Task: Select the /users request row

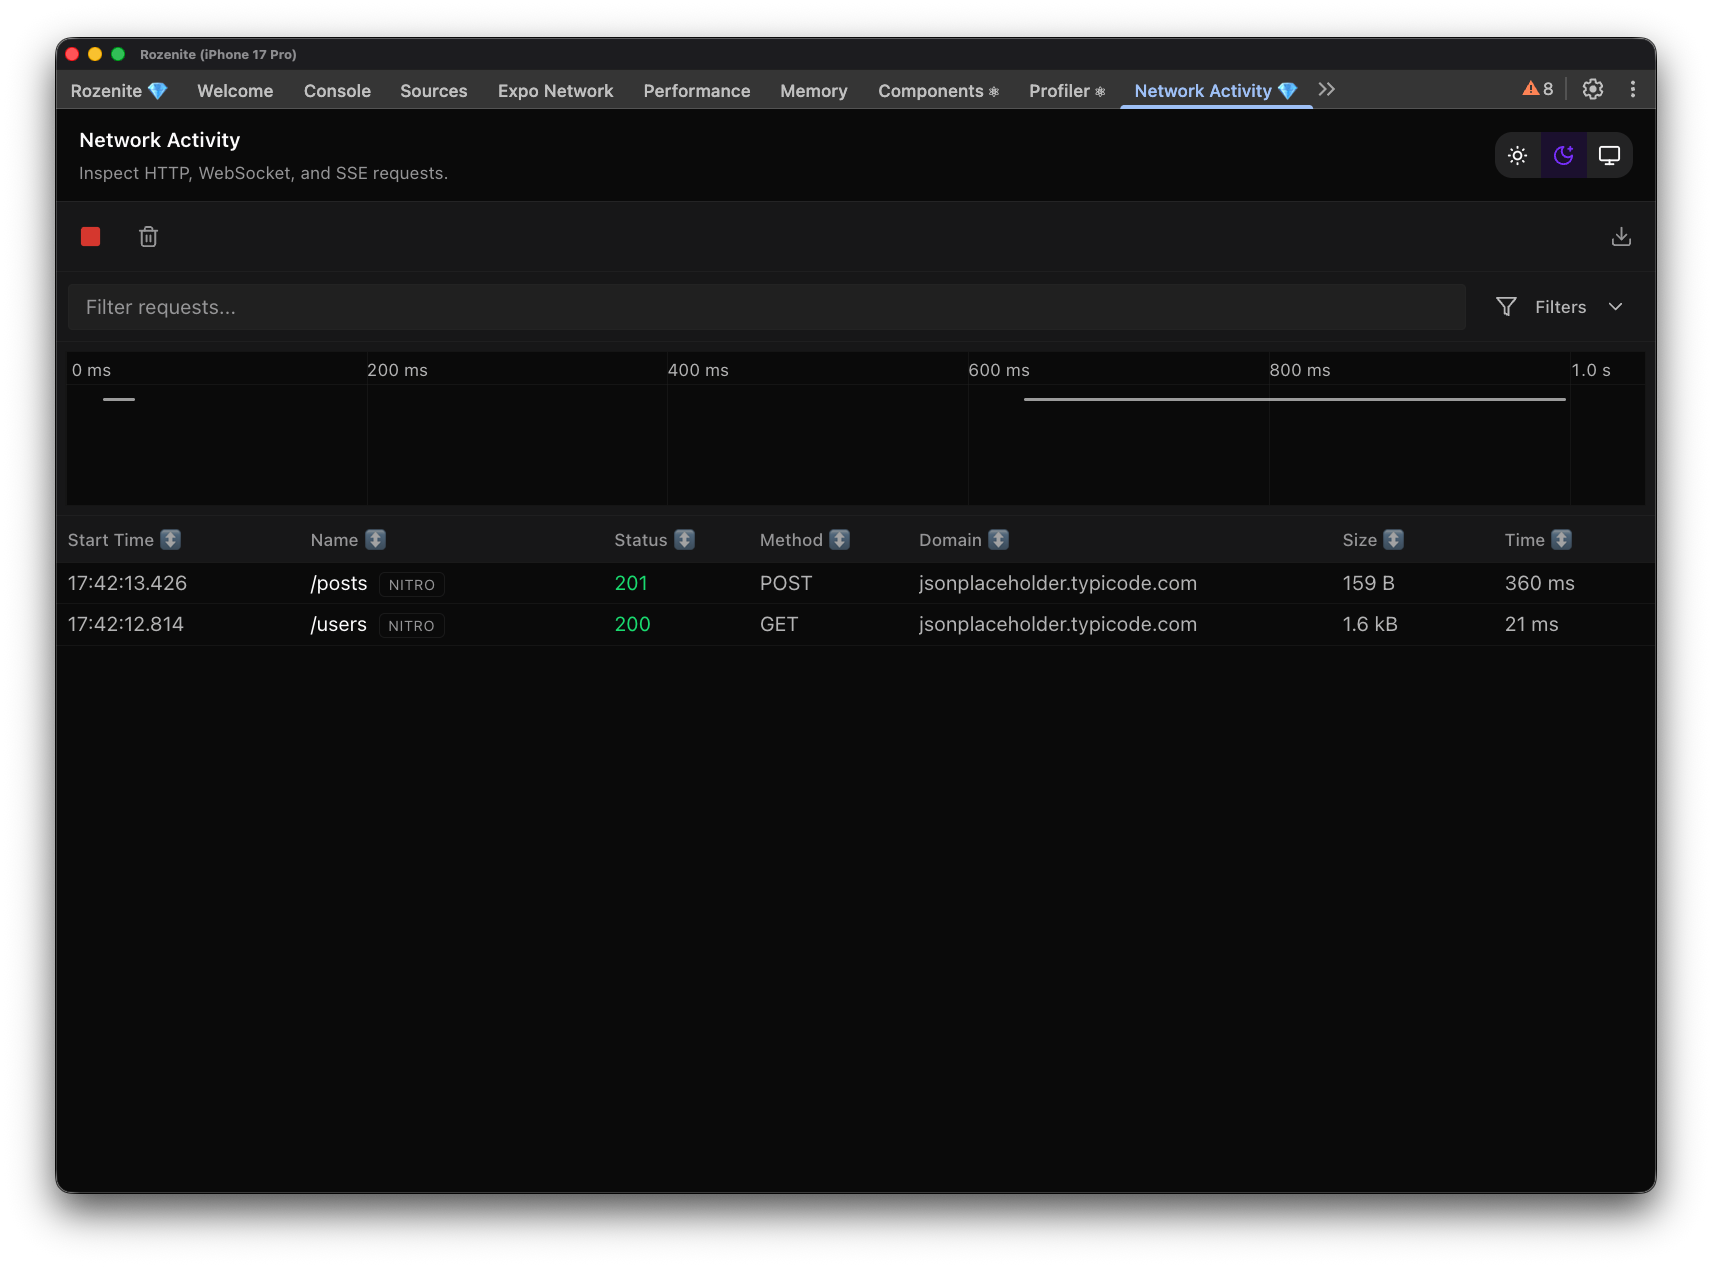Action: (855, 624)
